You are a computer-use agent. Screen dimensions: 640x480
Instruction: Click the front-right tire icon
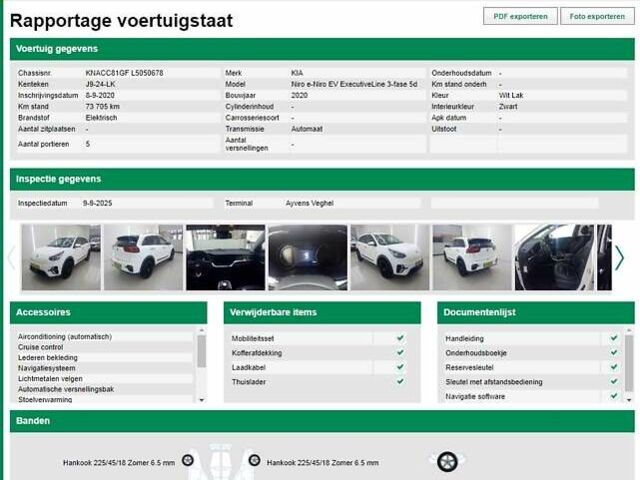point(254,461)
